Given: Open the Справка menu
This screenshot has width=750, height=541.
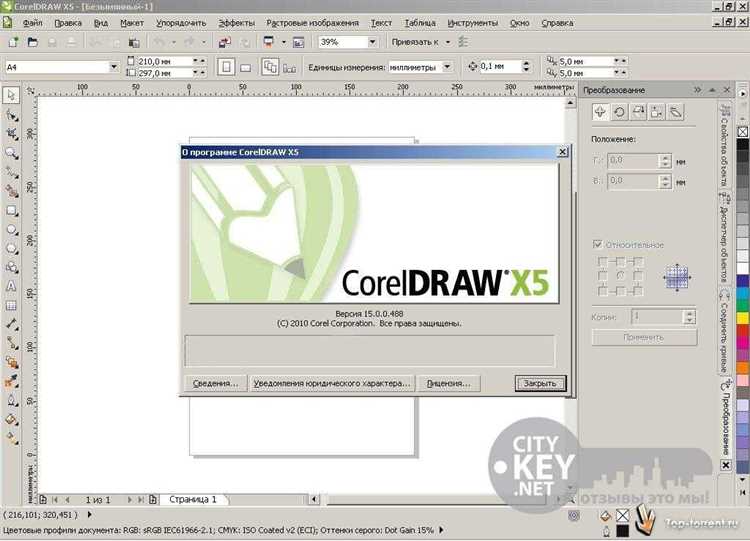Looking at the screenshot, I should (x=557, y=23).
